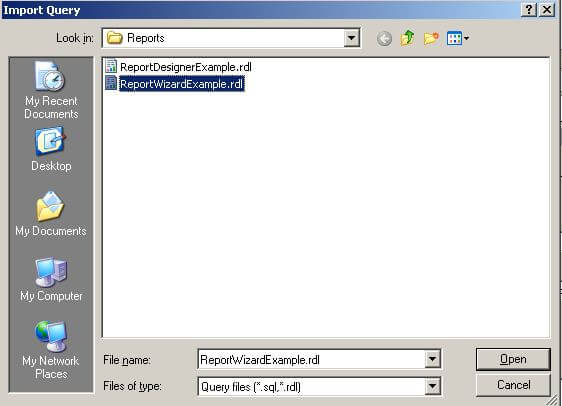Click the ReportDesignerExample.rdl file icon

pyautogui.click(x=111, y=66)
